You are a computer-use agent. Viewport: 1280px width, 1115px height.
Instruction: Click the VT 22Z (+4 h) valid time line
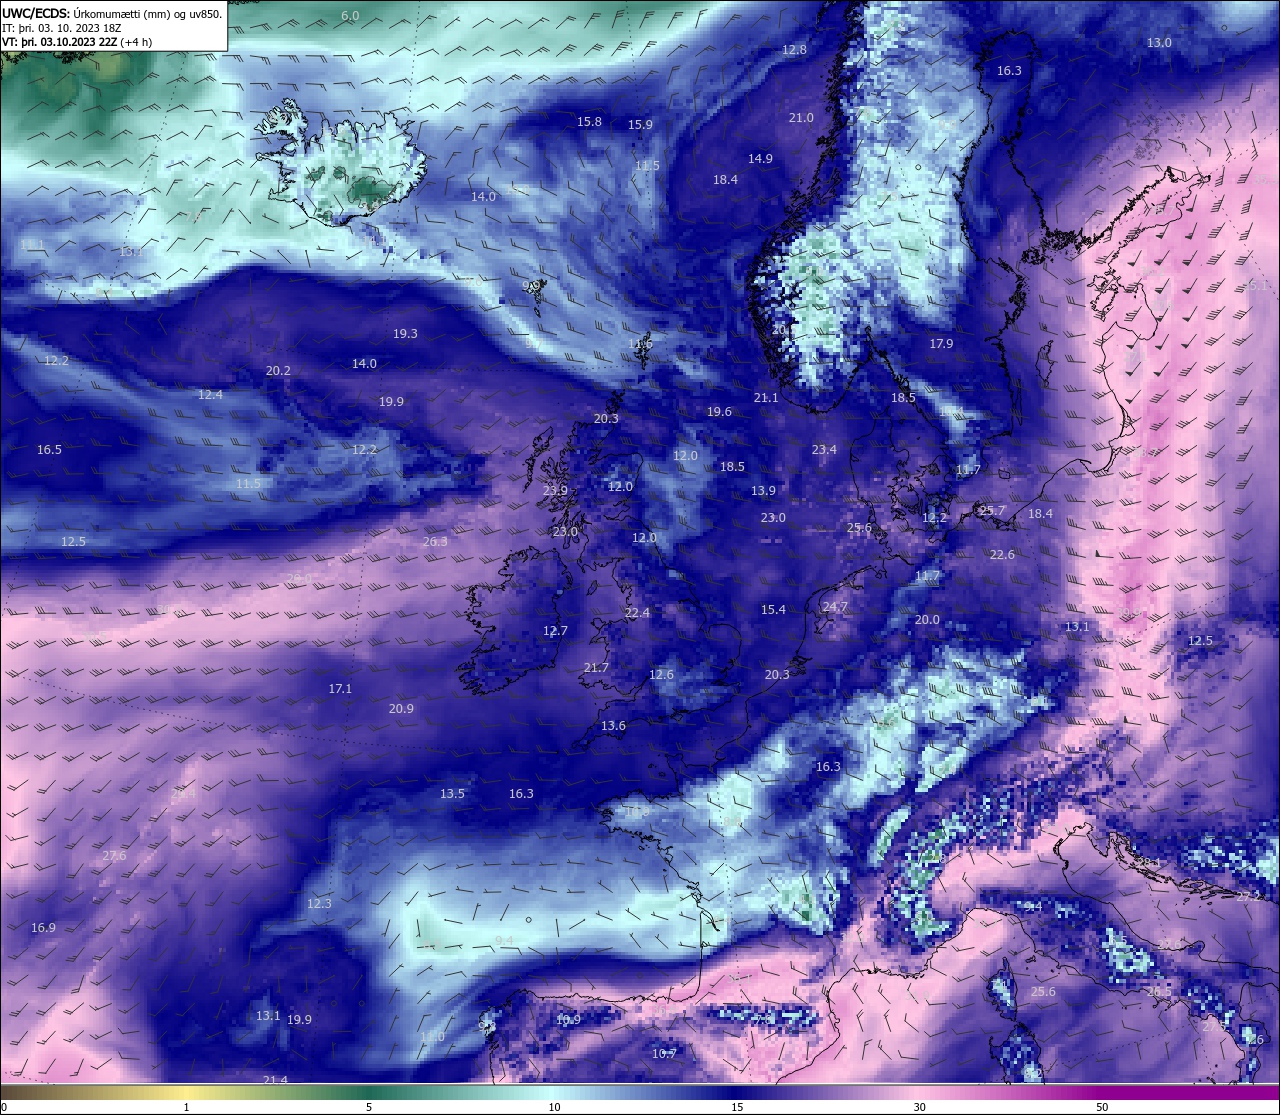tap(76, 42)
